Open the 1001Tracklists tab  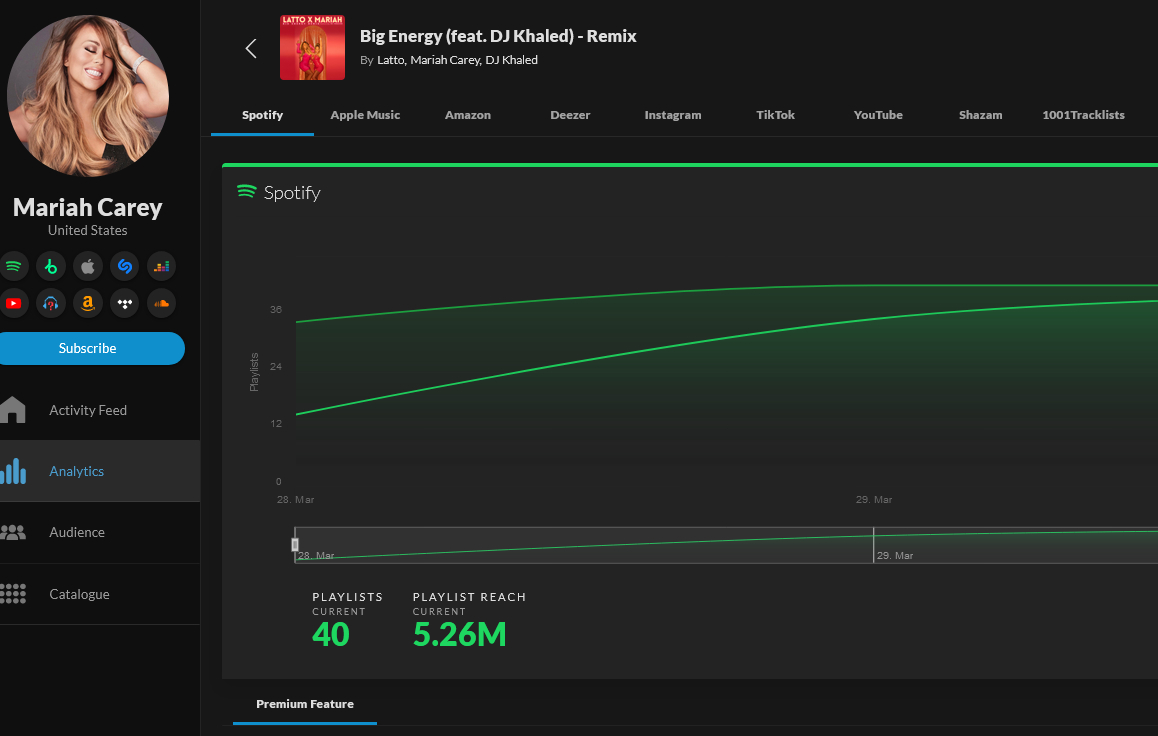(1083, 115)
